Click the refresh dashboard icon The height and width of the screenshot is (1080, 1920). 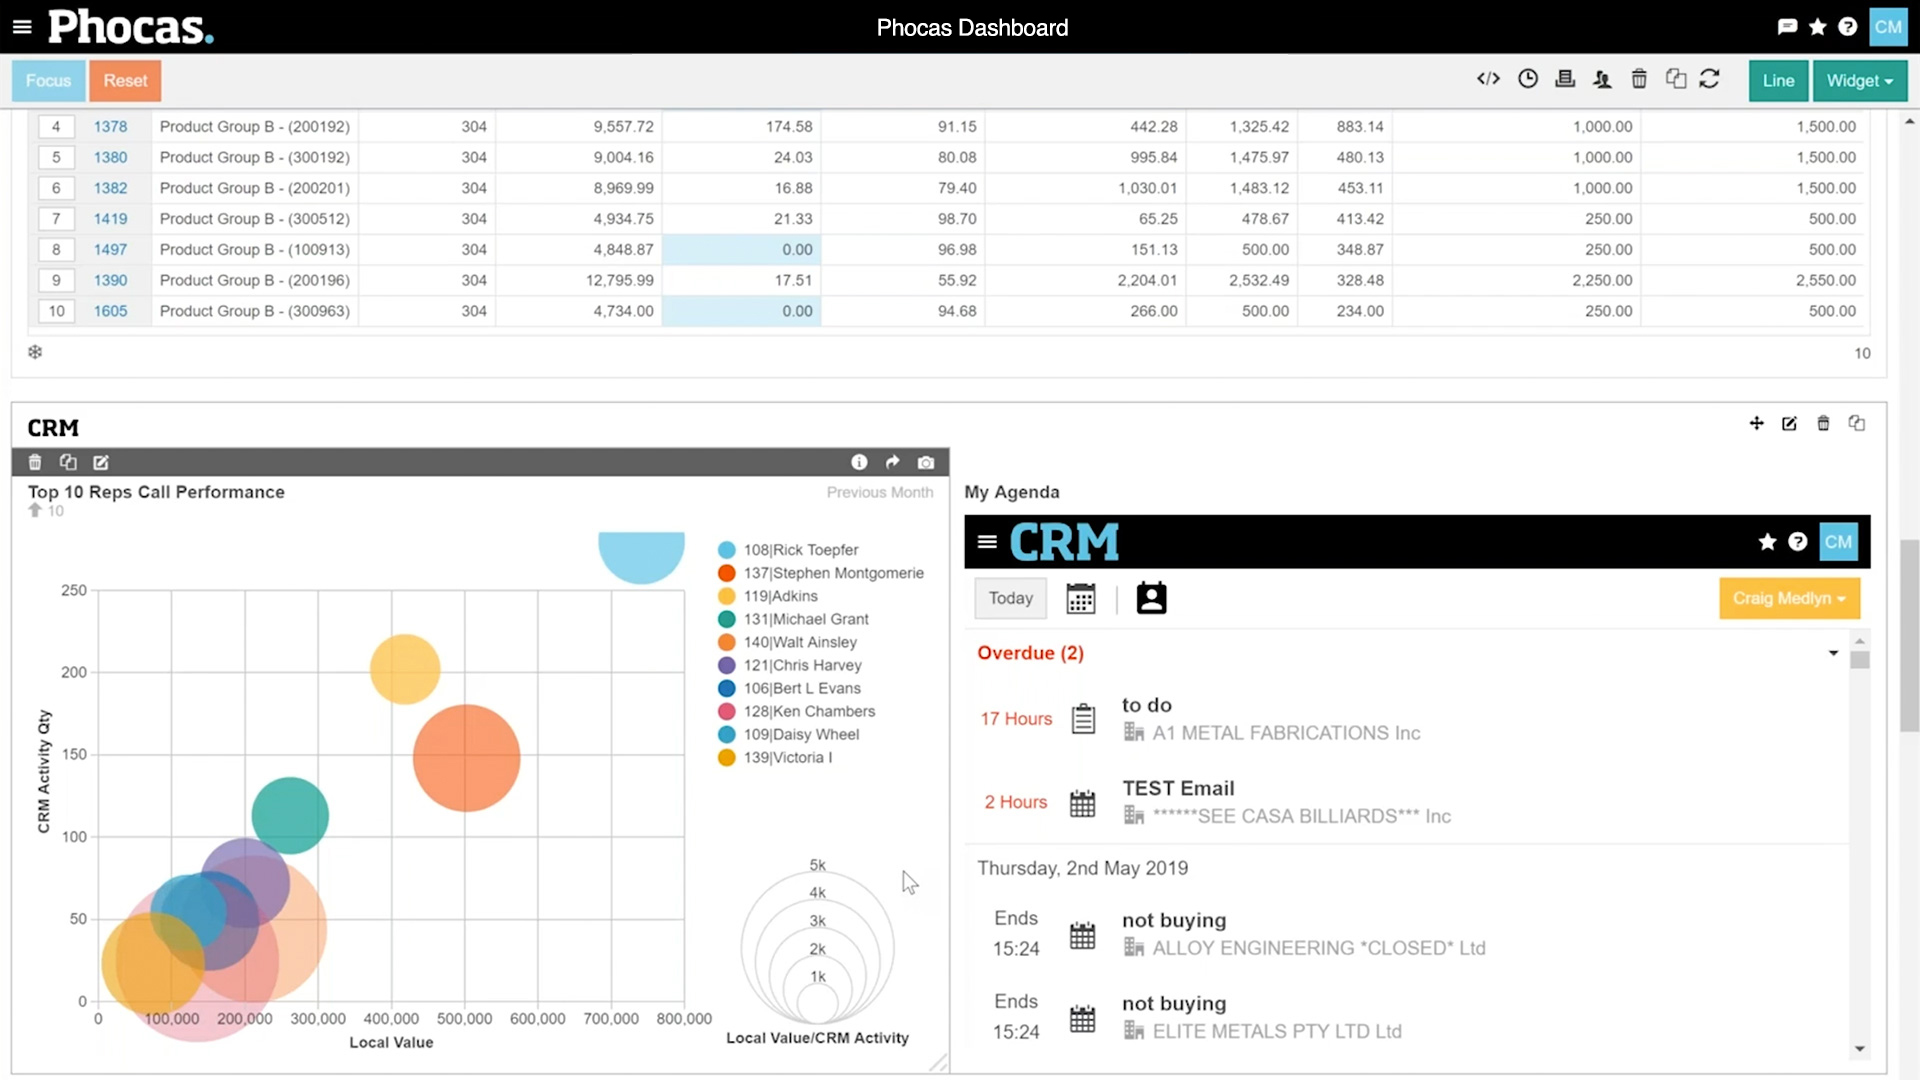1709,79
